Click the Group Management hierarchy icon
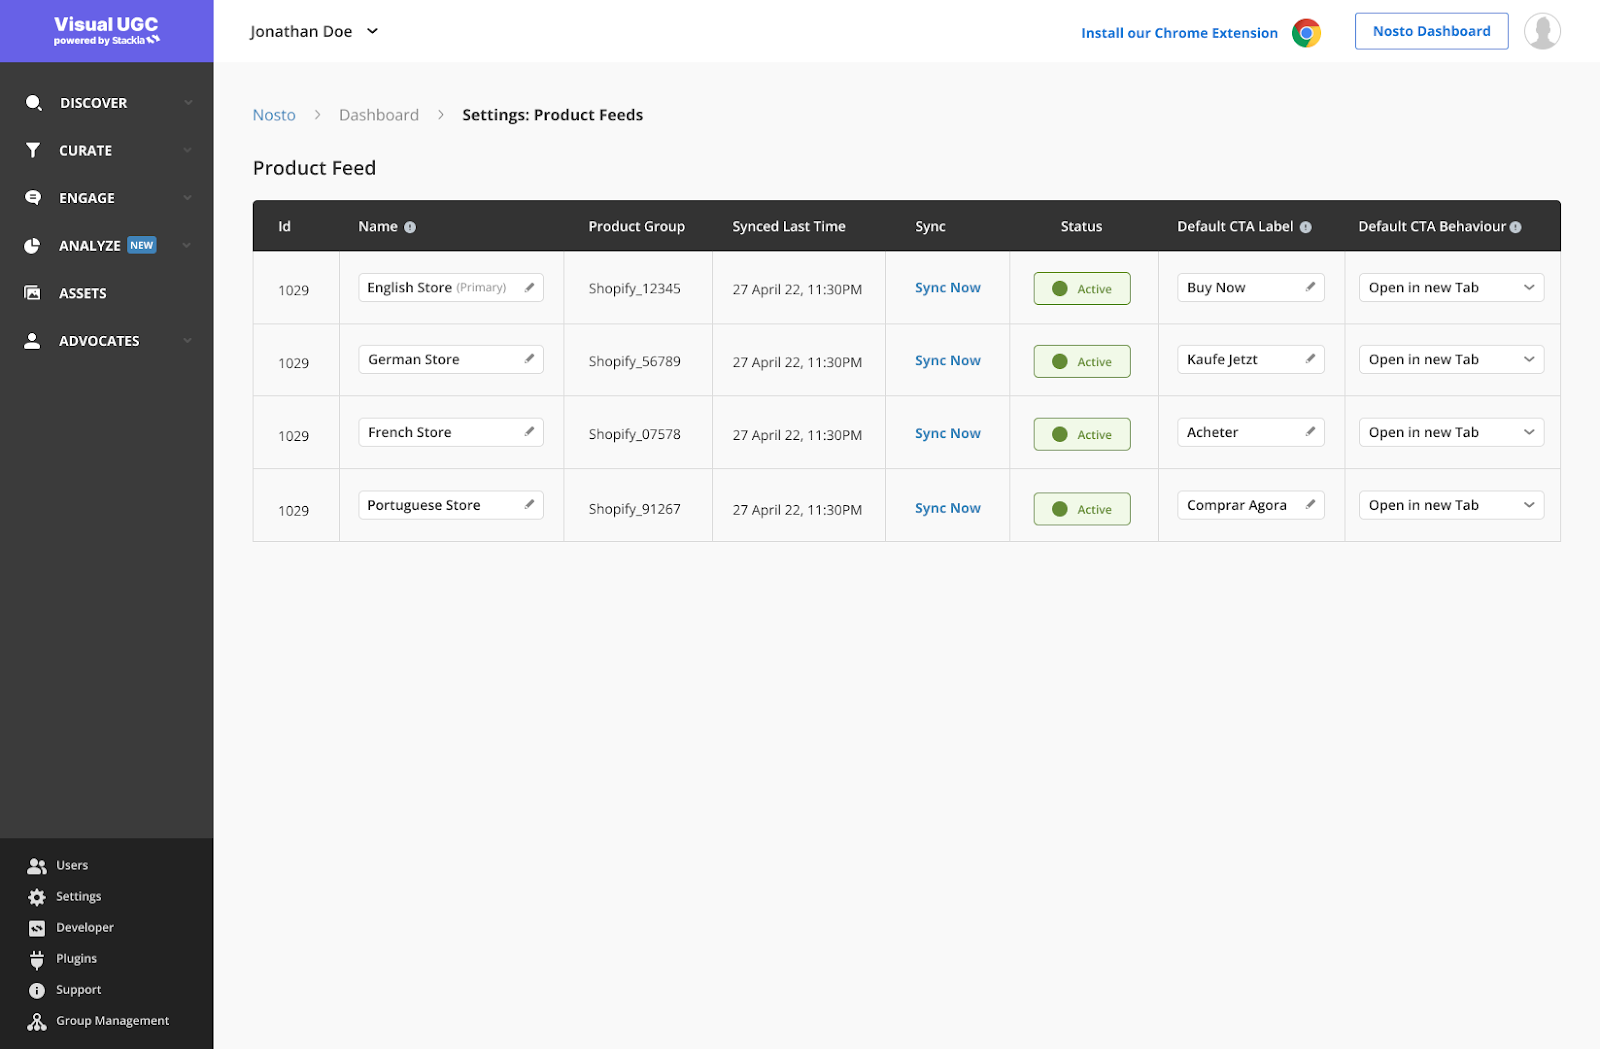The image size is (1600, 1049). 37,1022
